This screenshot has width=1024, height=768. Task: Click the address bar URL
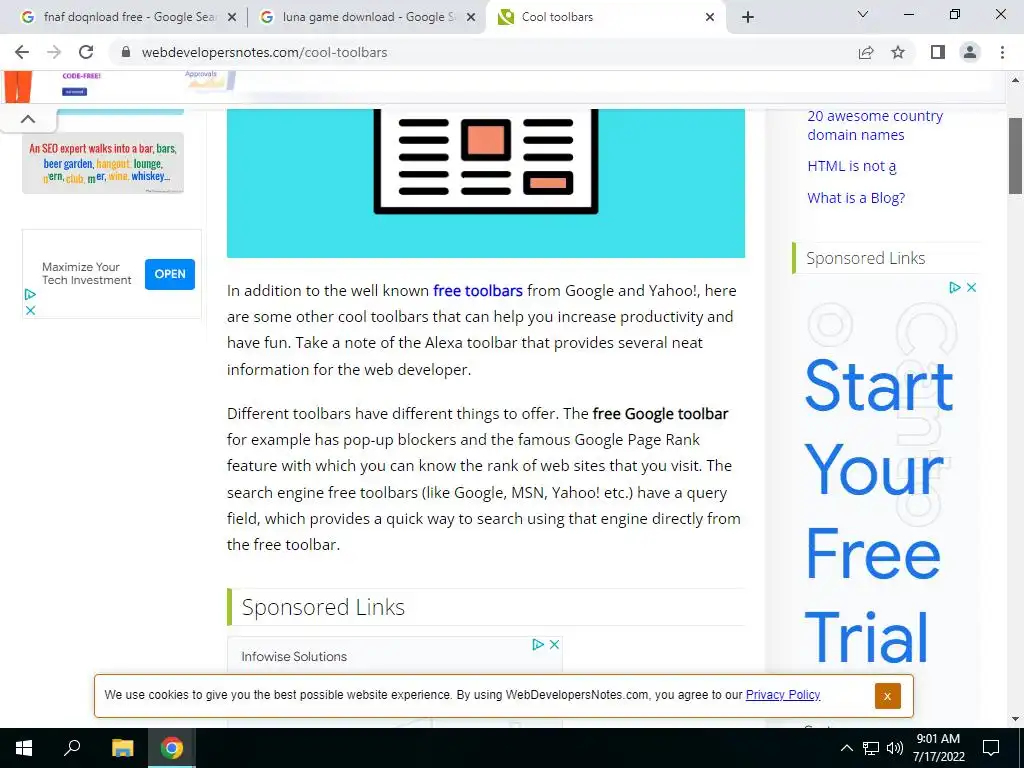point(264,52)
